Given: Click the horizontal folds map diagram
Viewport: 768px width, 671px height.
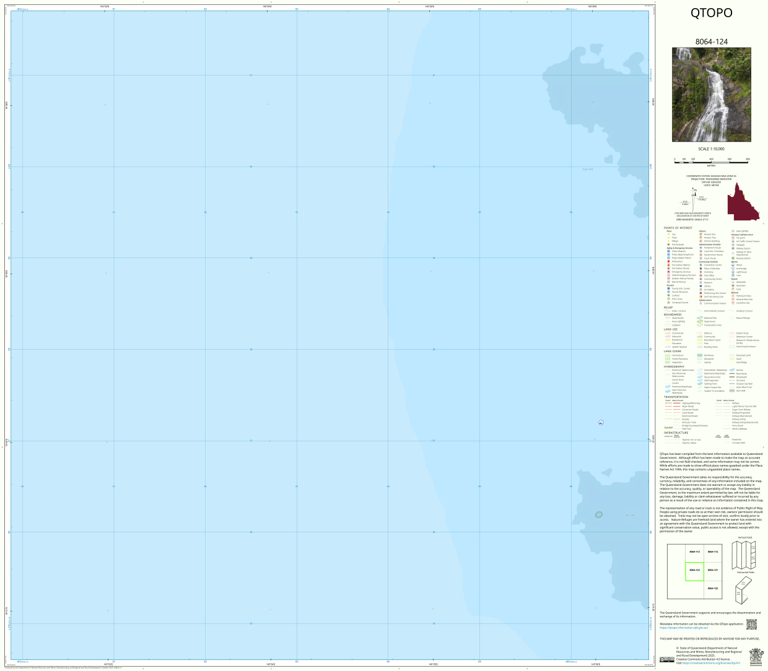Looking at the screenshot, I should click(744, 555).
